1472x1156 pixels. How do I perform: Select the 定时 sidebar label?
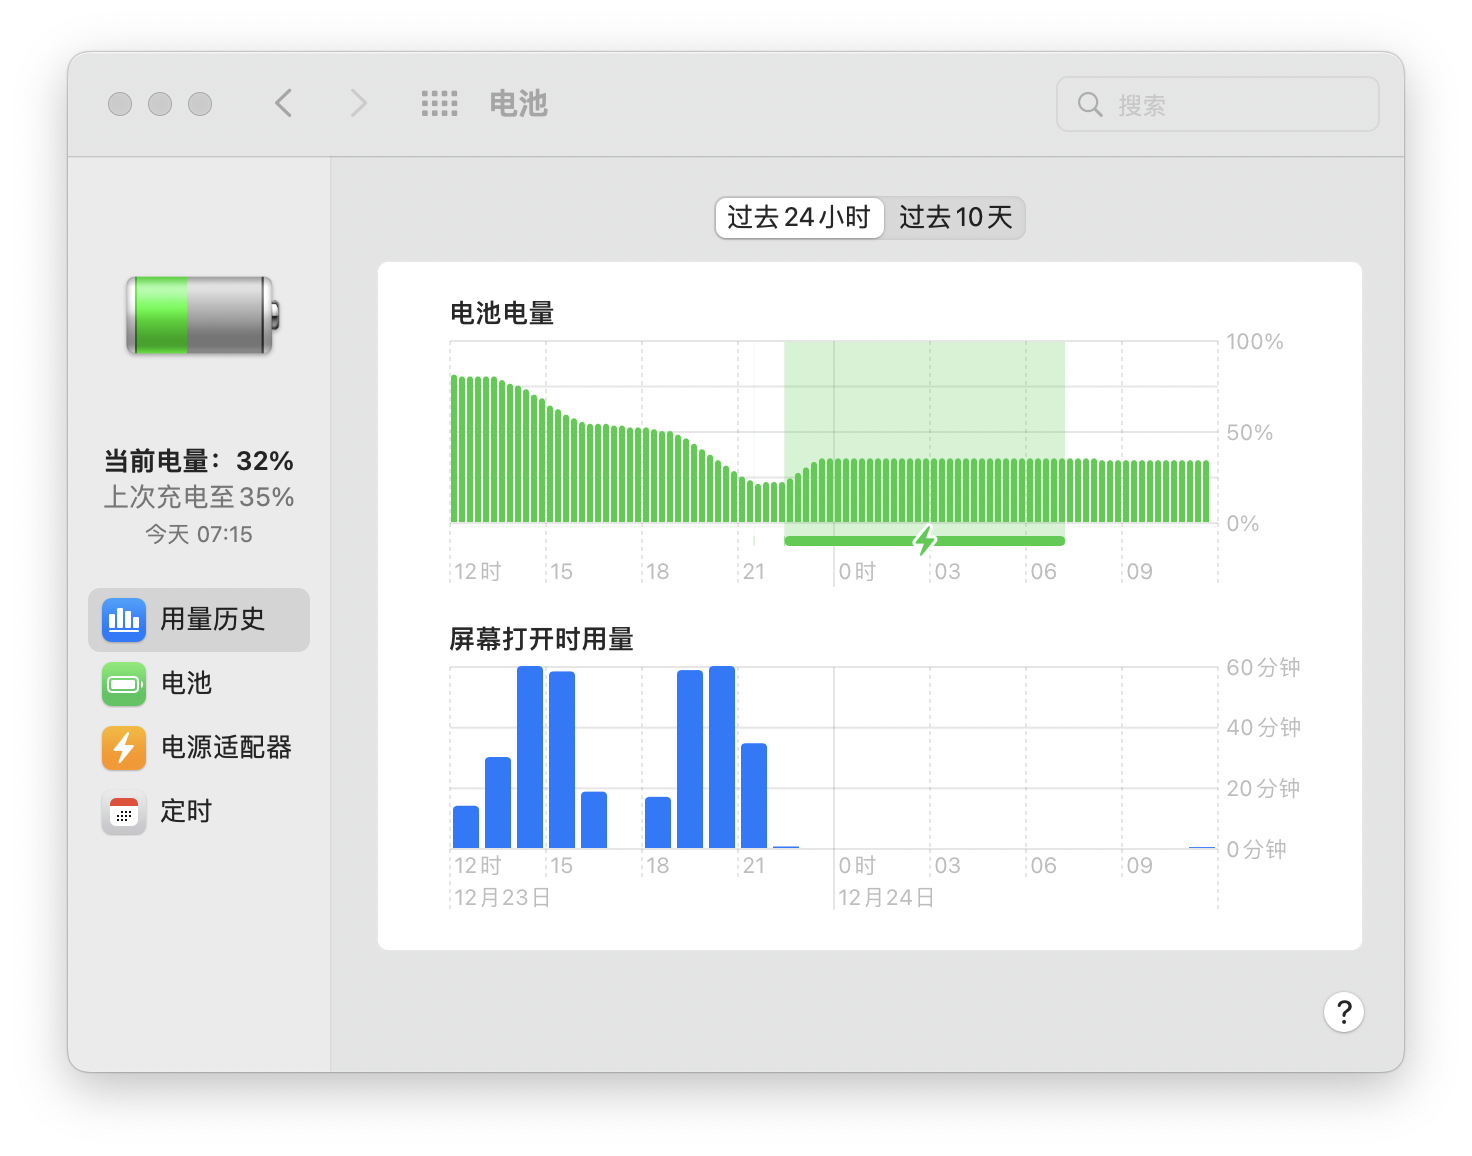pyautogui.click(x=187, y=812)
